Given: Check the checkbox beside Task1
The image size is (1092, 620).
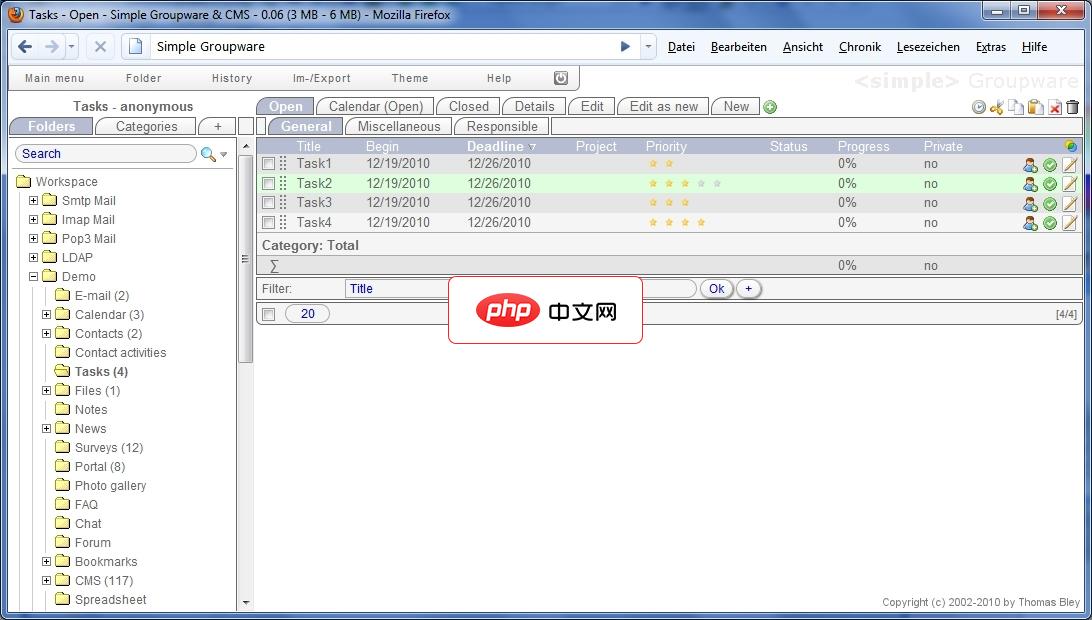Looking at the screenshot, I should (267, 164).
